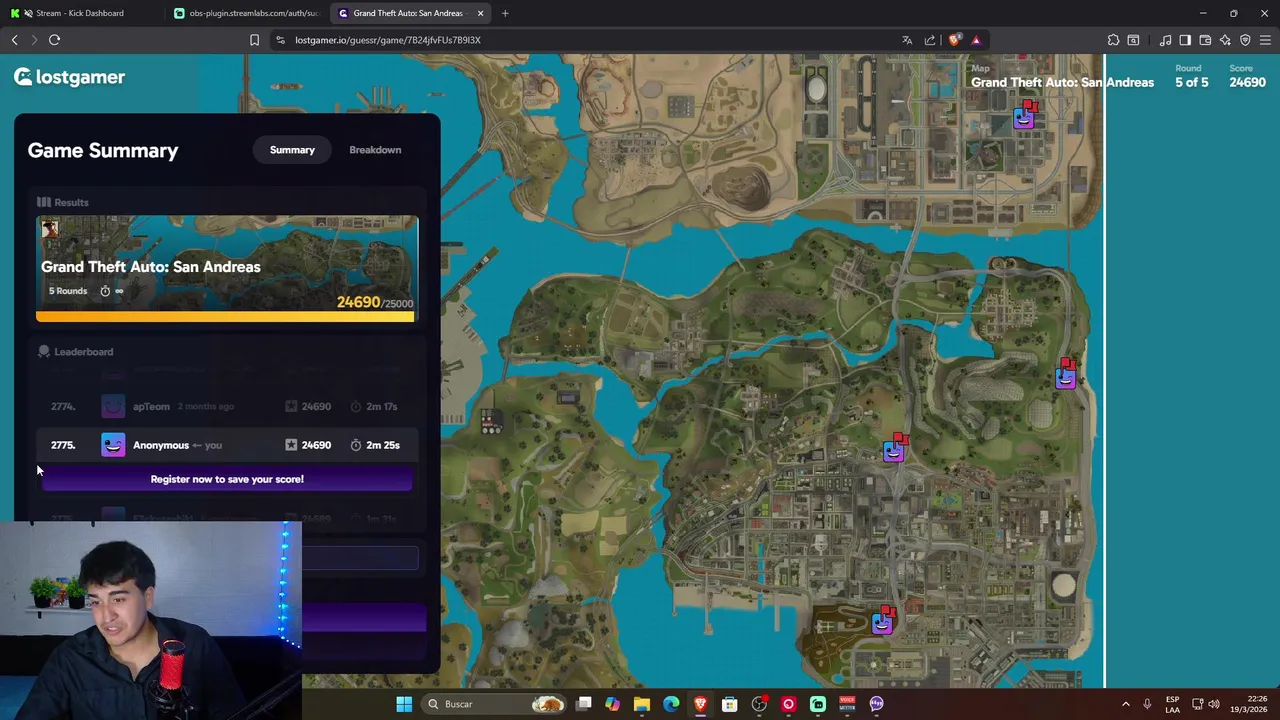1280x720 pixels.
Task: Click the '2m 17s' time value
Action: tap(382, 406)
